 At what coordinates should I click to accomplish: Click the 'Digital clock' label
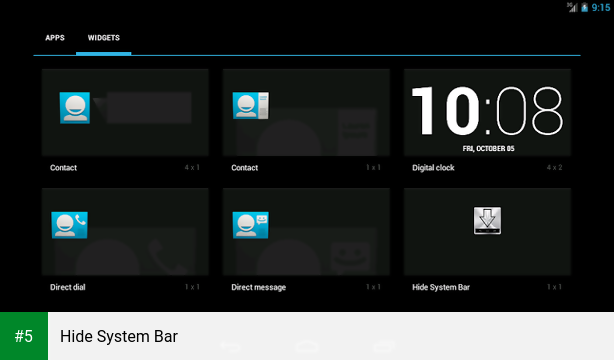click(x=433, y=168)
